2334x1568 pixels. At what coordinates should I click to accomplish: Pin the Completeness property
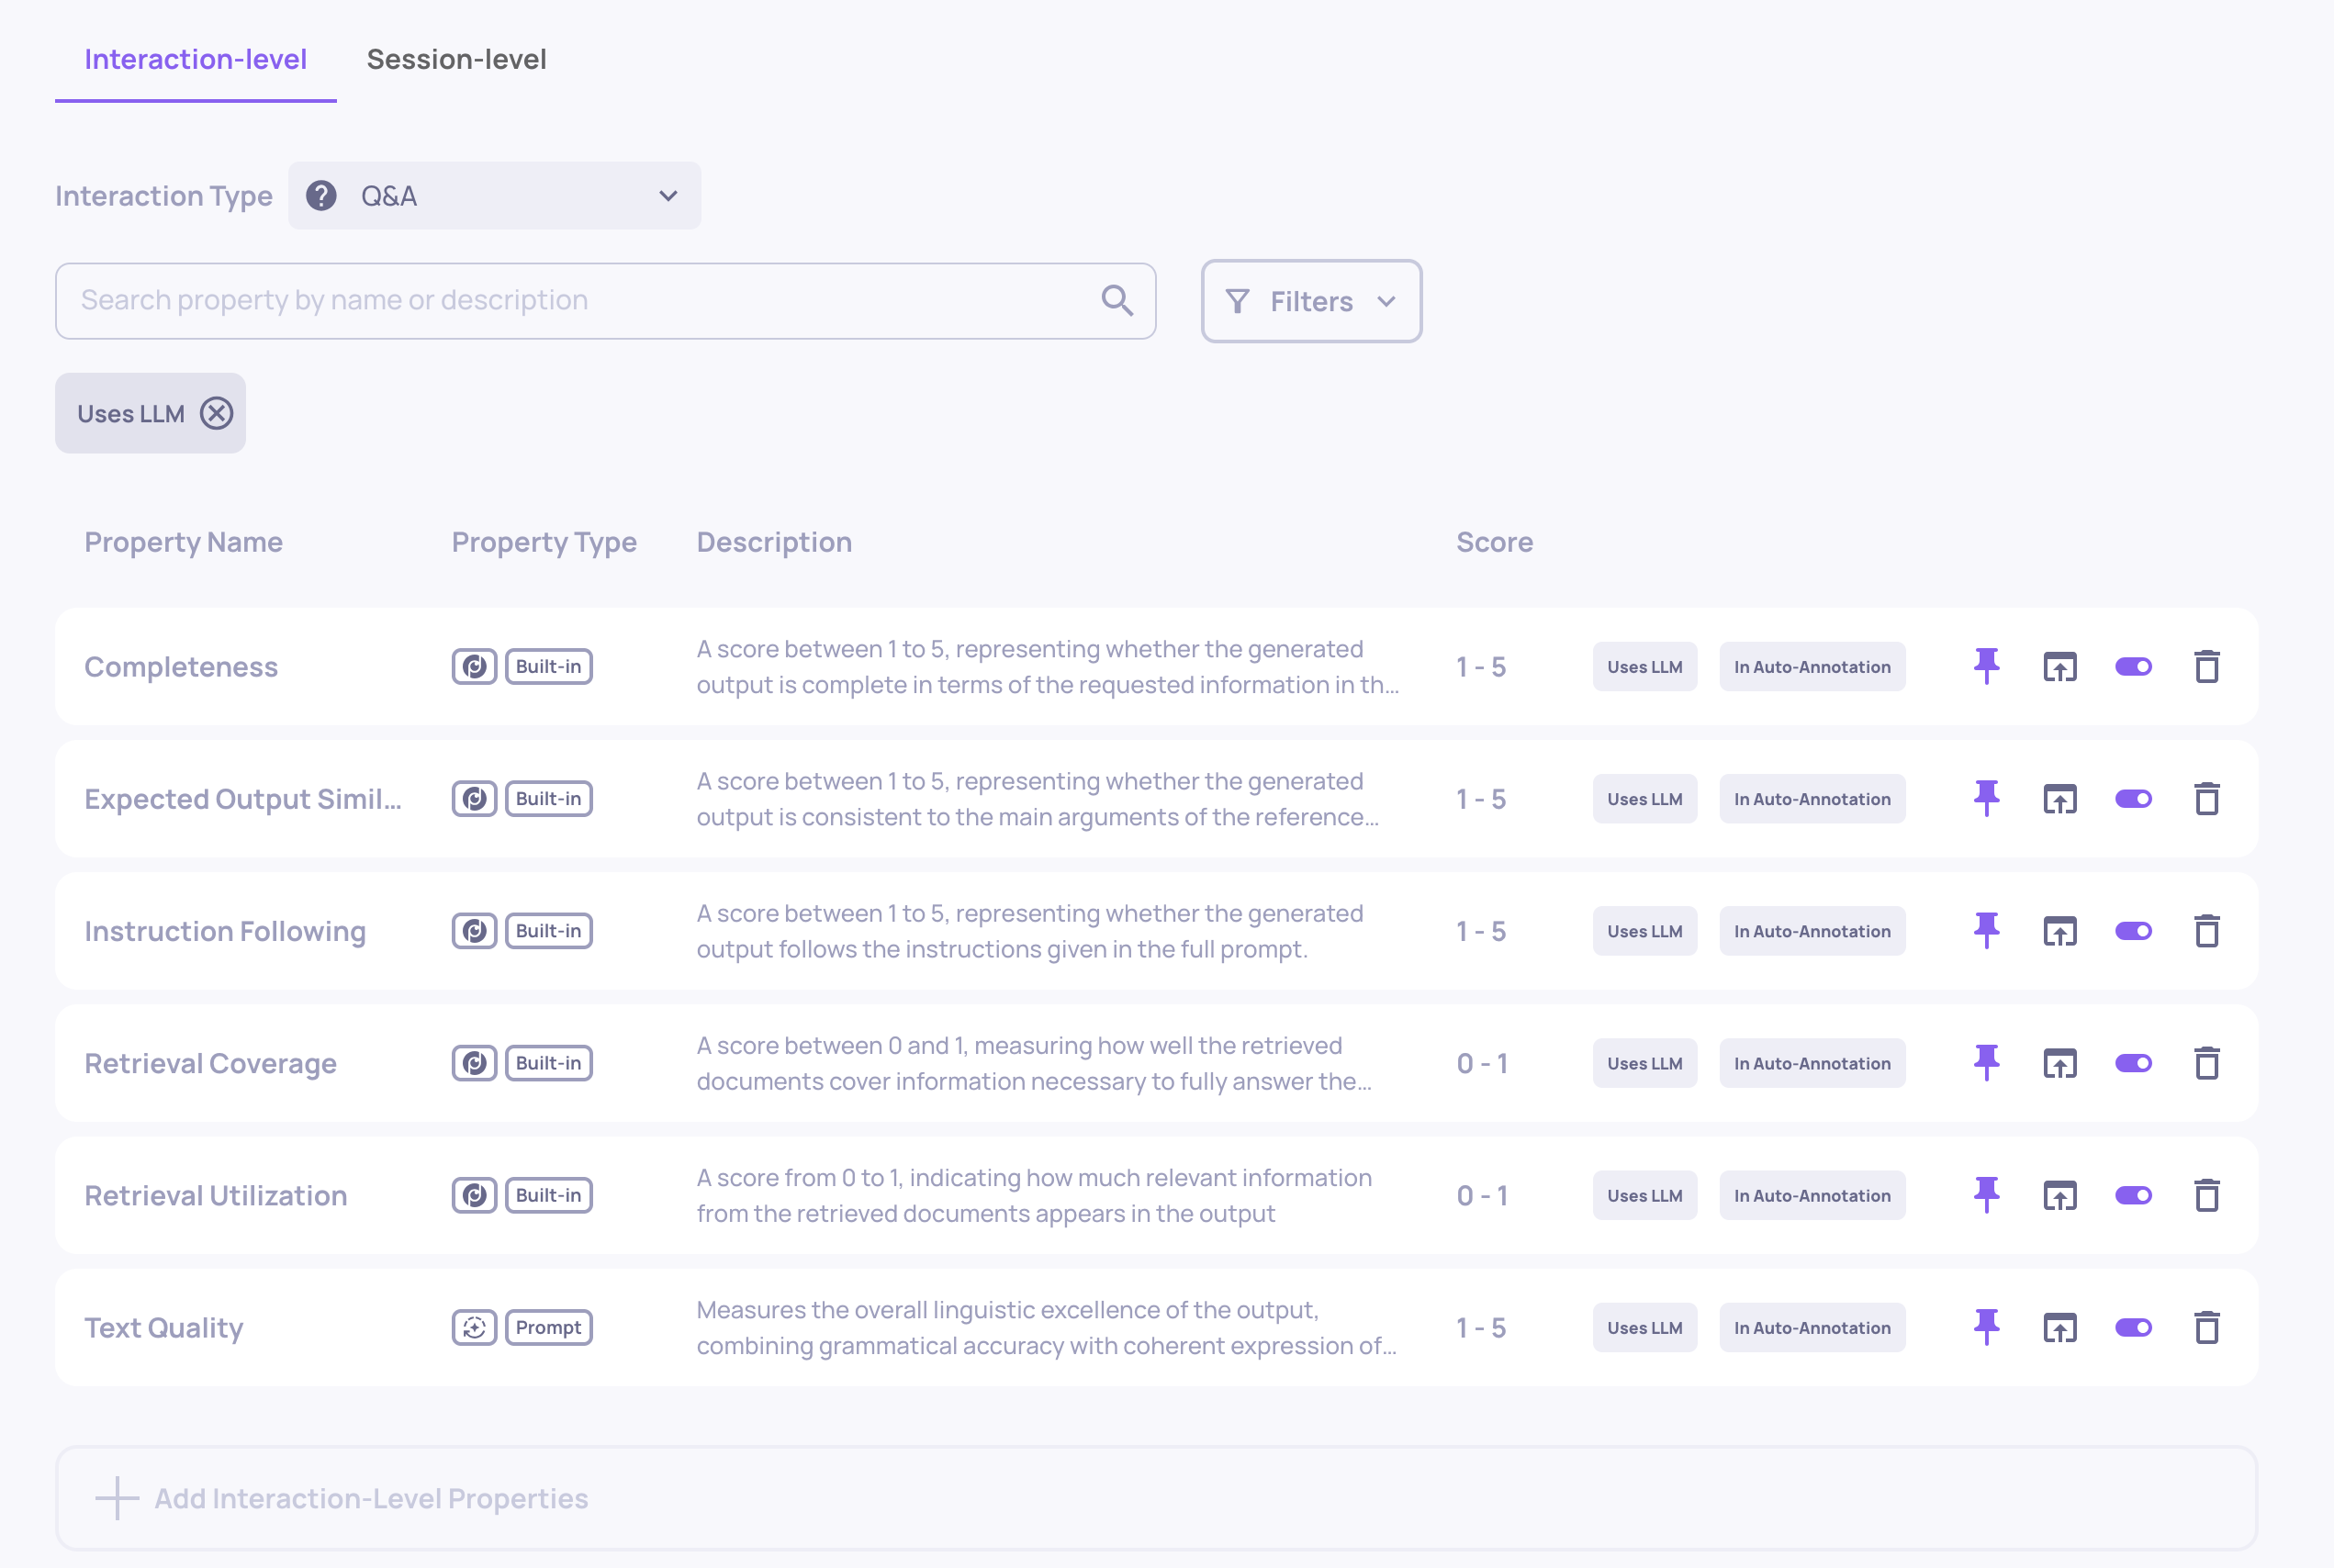1986,666
